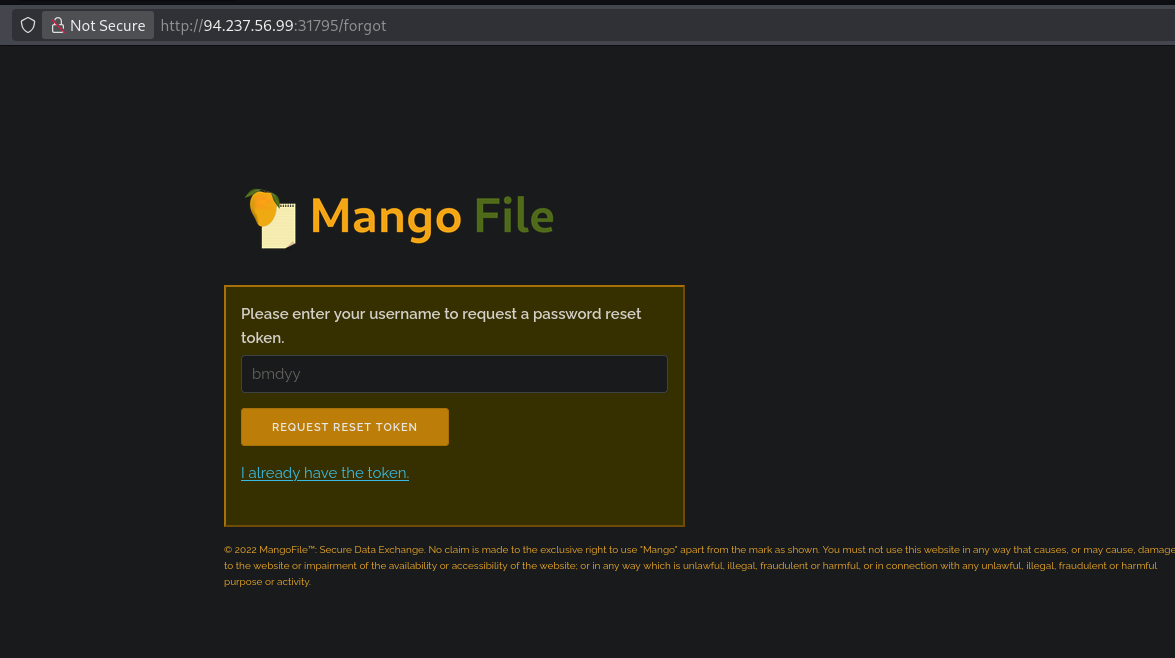Click the "Please enter your username" instruction text

point(441,314)
